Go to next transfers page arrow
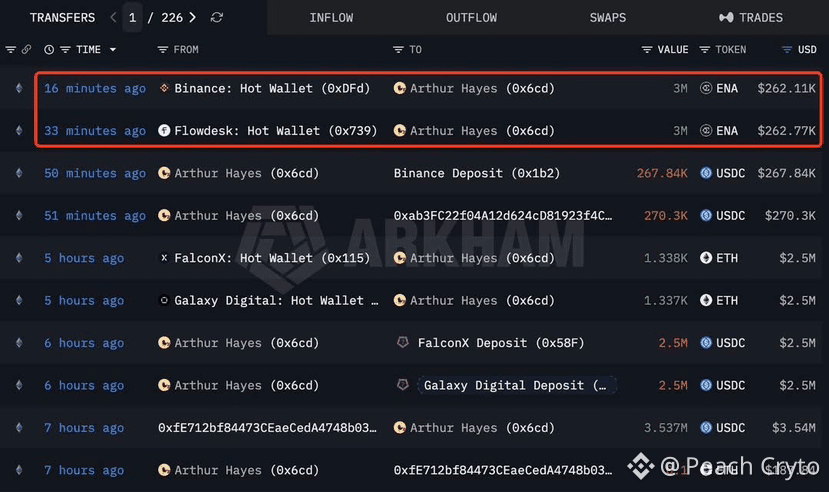 coord(192,17)
